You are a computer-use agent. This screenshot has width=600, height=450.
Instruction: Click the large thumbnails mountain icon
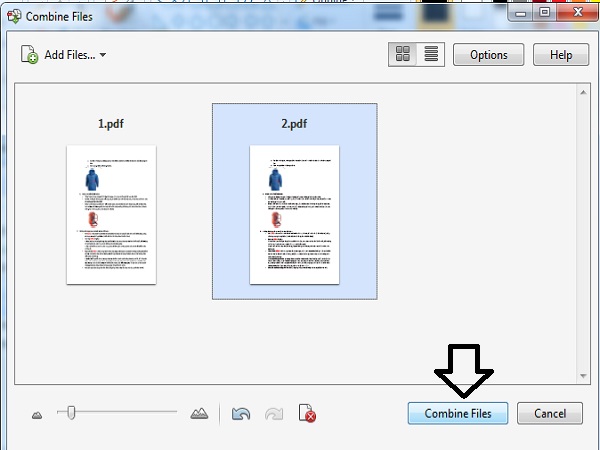199,413
